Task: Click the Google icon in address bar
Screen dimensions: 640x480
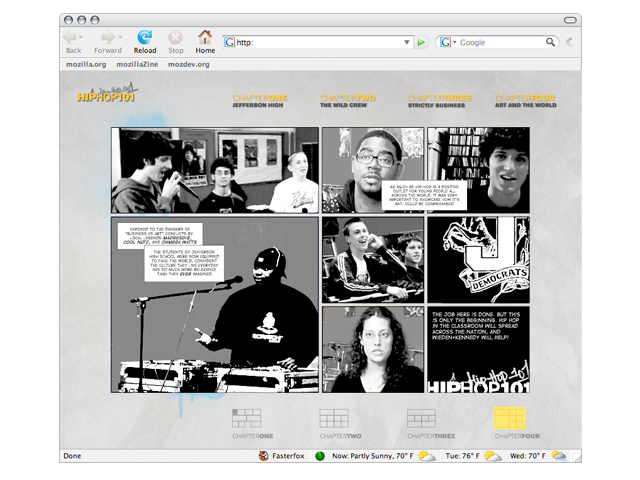Action: (x=230, y=42)
